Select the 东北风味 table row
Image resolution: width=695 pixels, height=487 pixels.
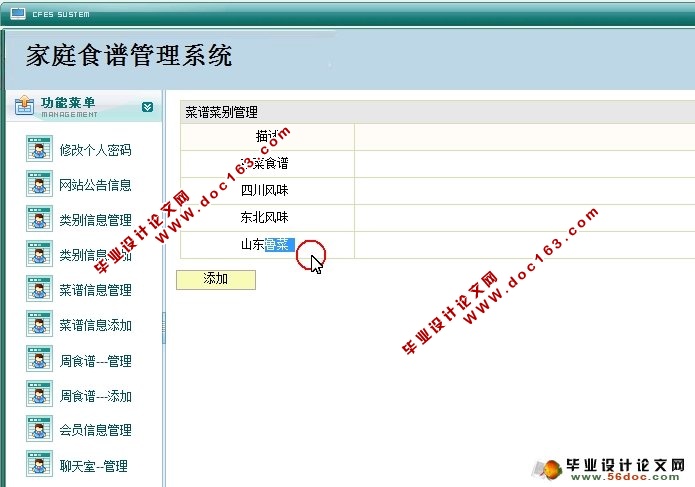click(437, 218)
